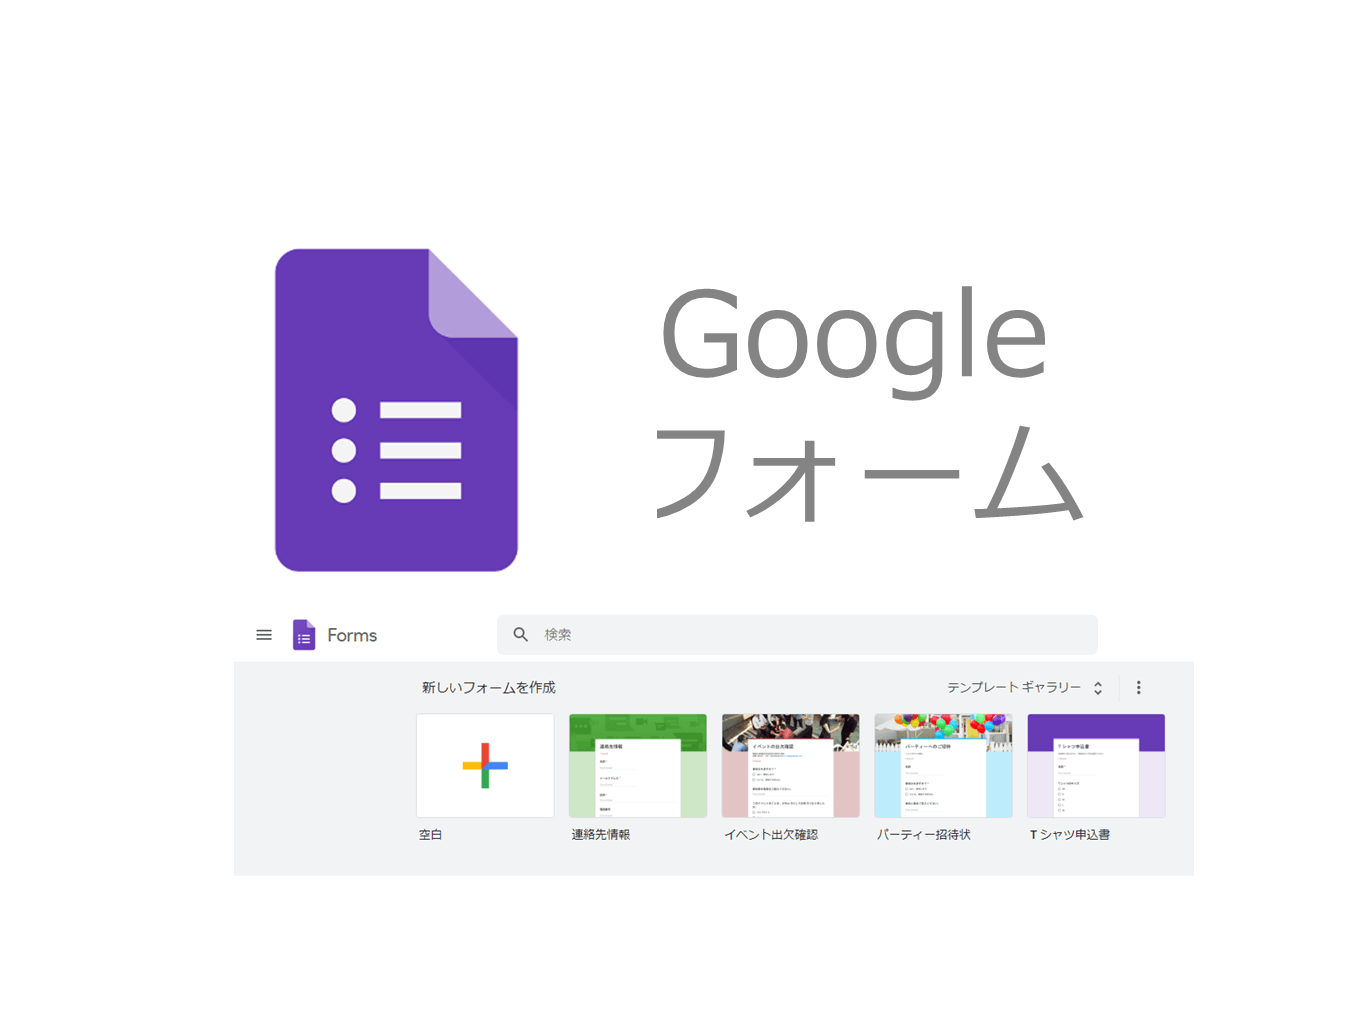Viewport: 1360px width, 1020px height.
Task: Open the hamburger main menu
Action: (x=264, y=635)
